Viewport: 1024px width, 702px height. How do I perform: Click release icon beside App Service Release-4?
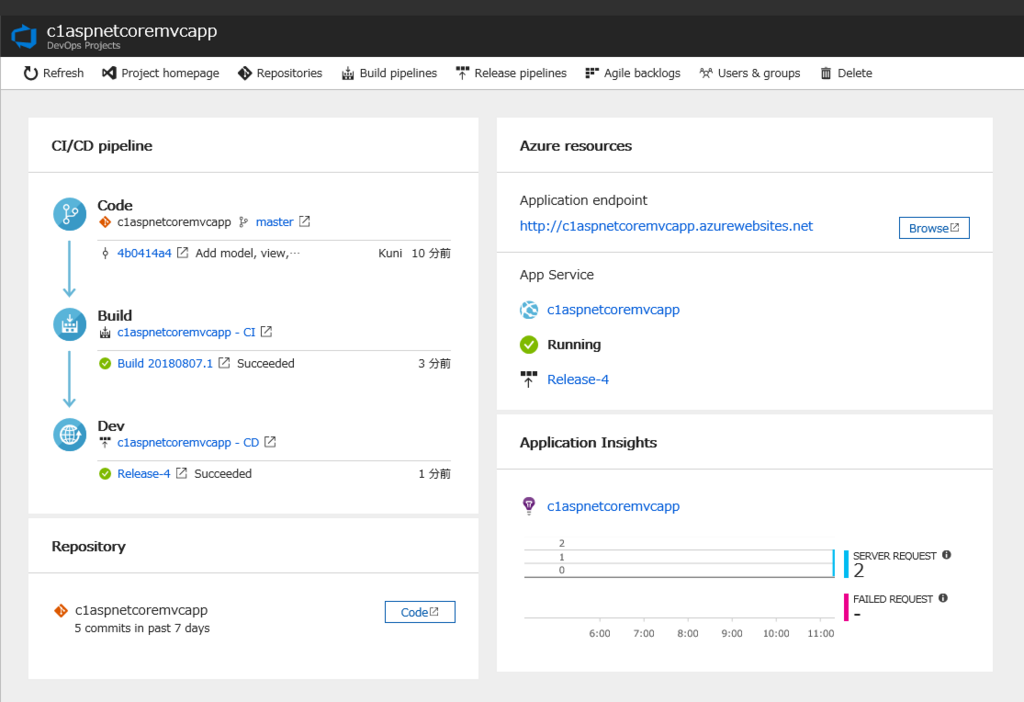528,379
